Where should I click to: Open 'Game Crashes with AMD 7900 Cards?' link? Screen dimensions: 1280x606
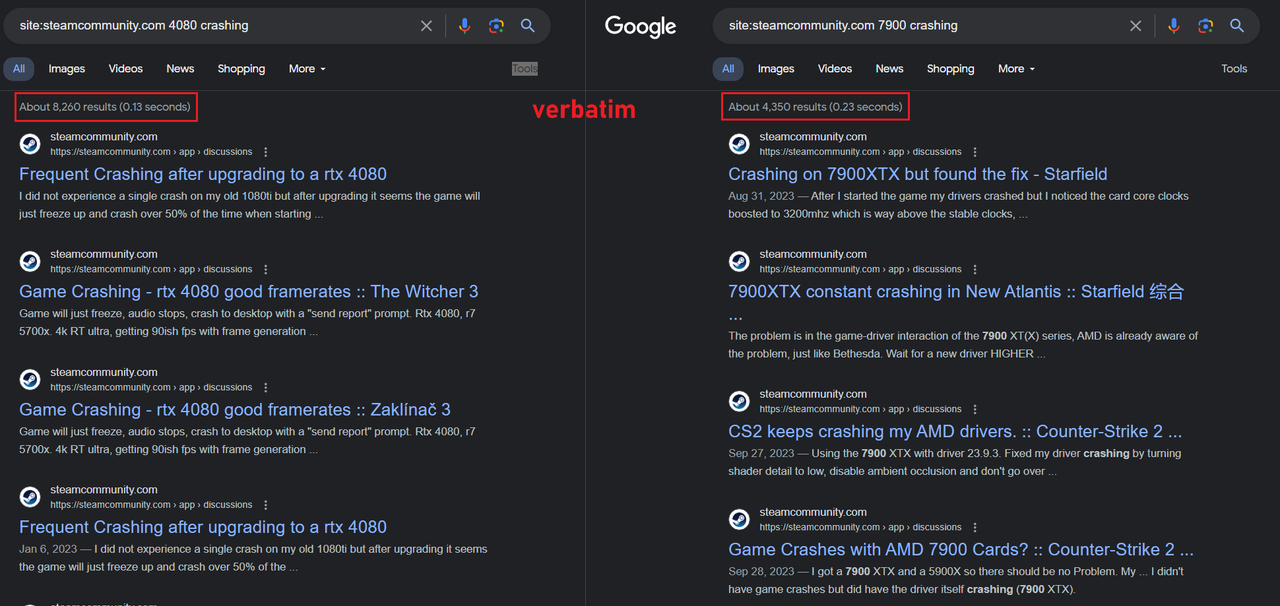tap(961, 549)
